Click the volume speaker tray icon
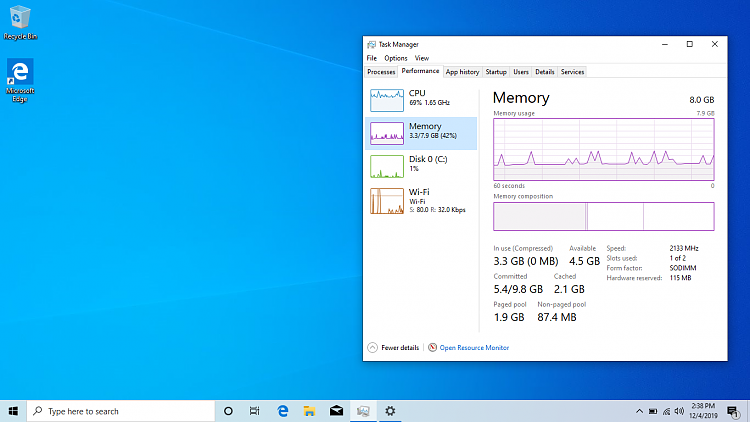The width and height of the screenshot is (750, 422). 679,411
